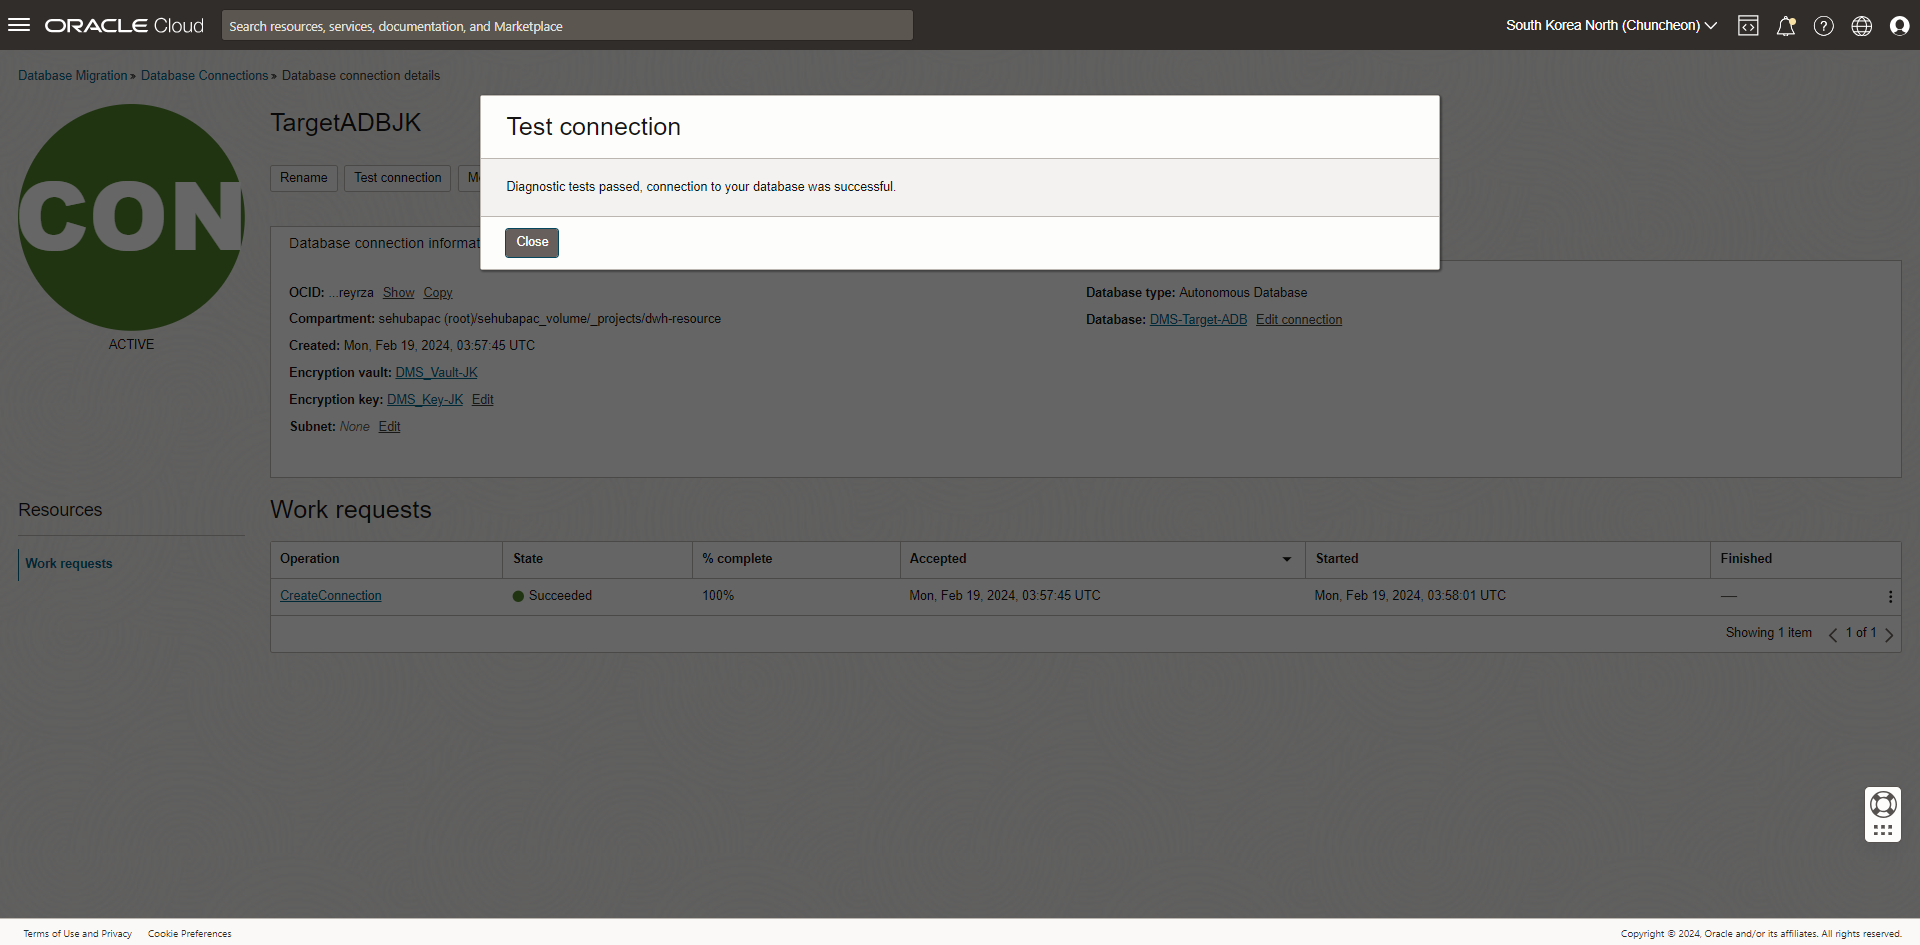The width and height of the screenshot is (1920, 945).
Task: Open CreateConnection work request link
Action: (331, 596)
